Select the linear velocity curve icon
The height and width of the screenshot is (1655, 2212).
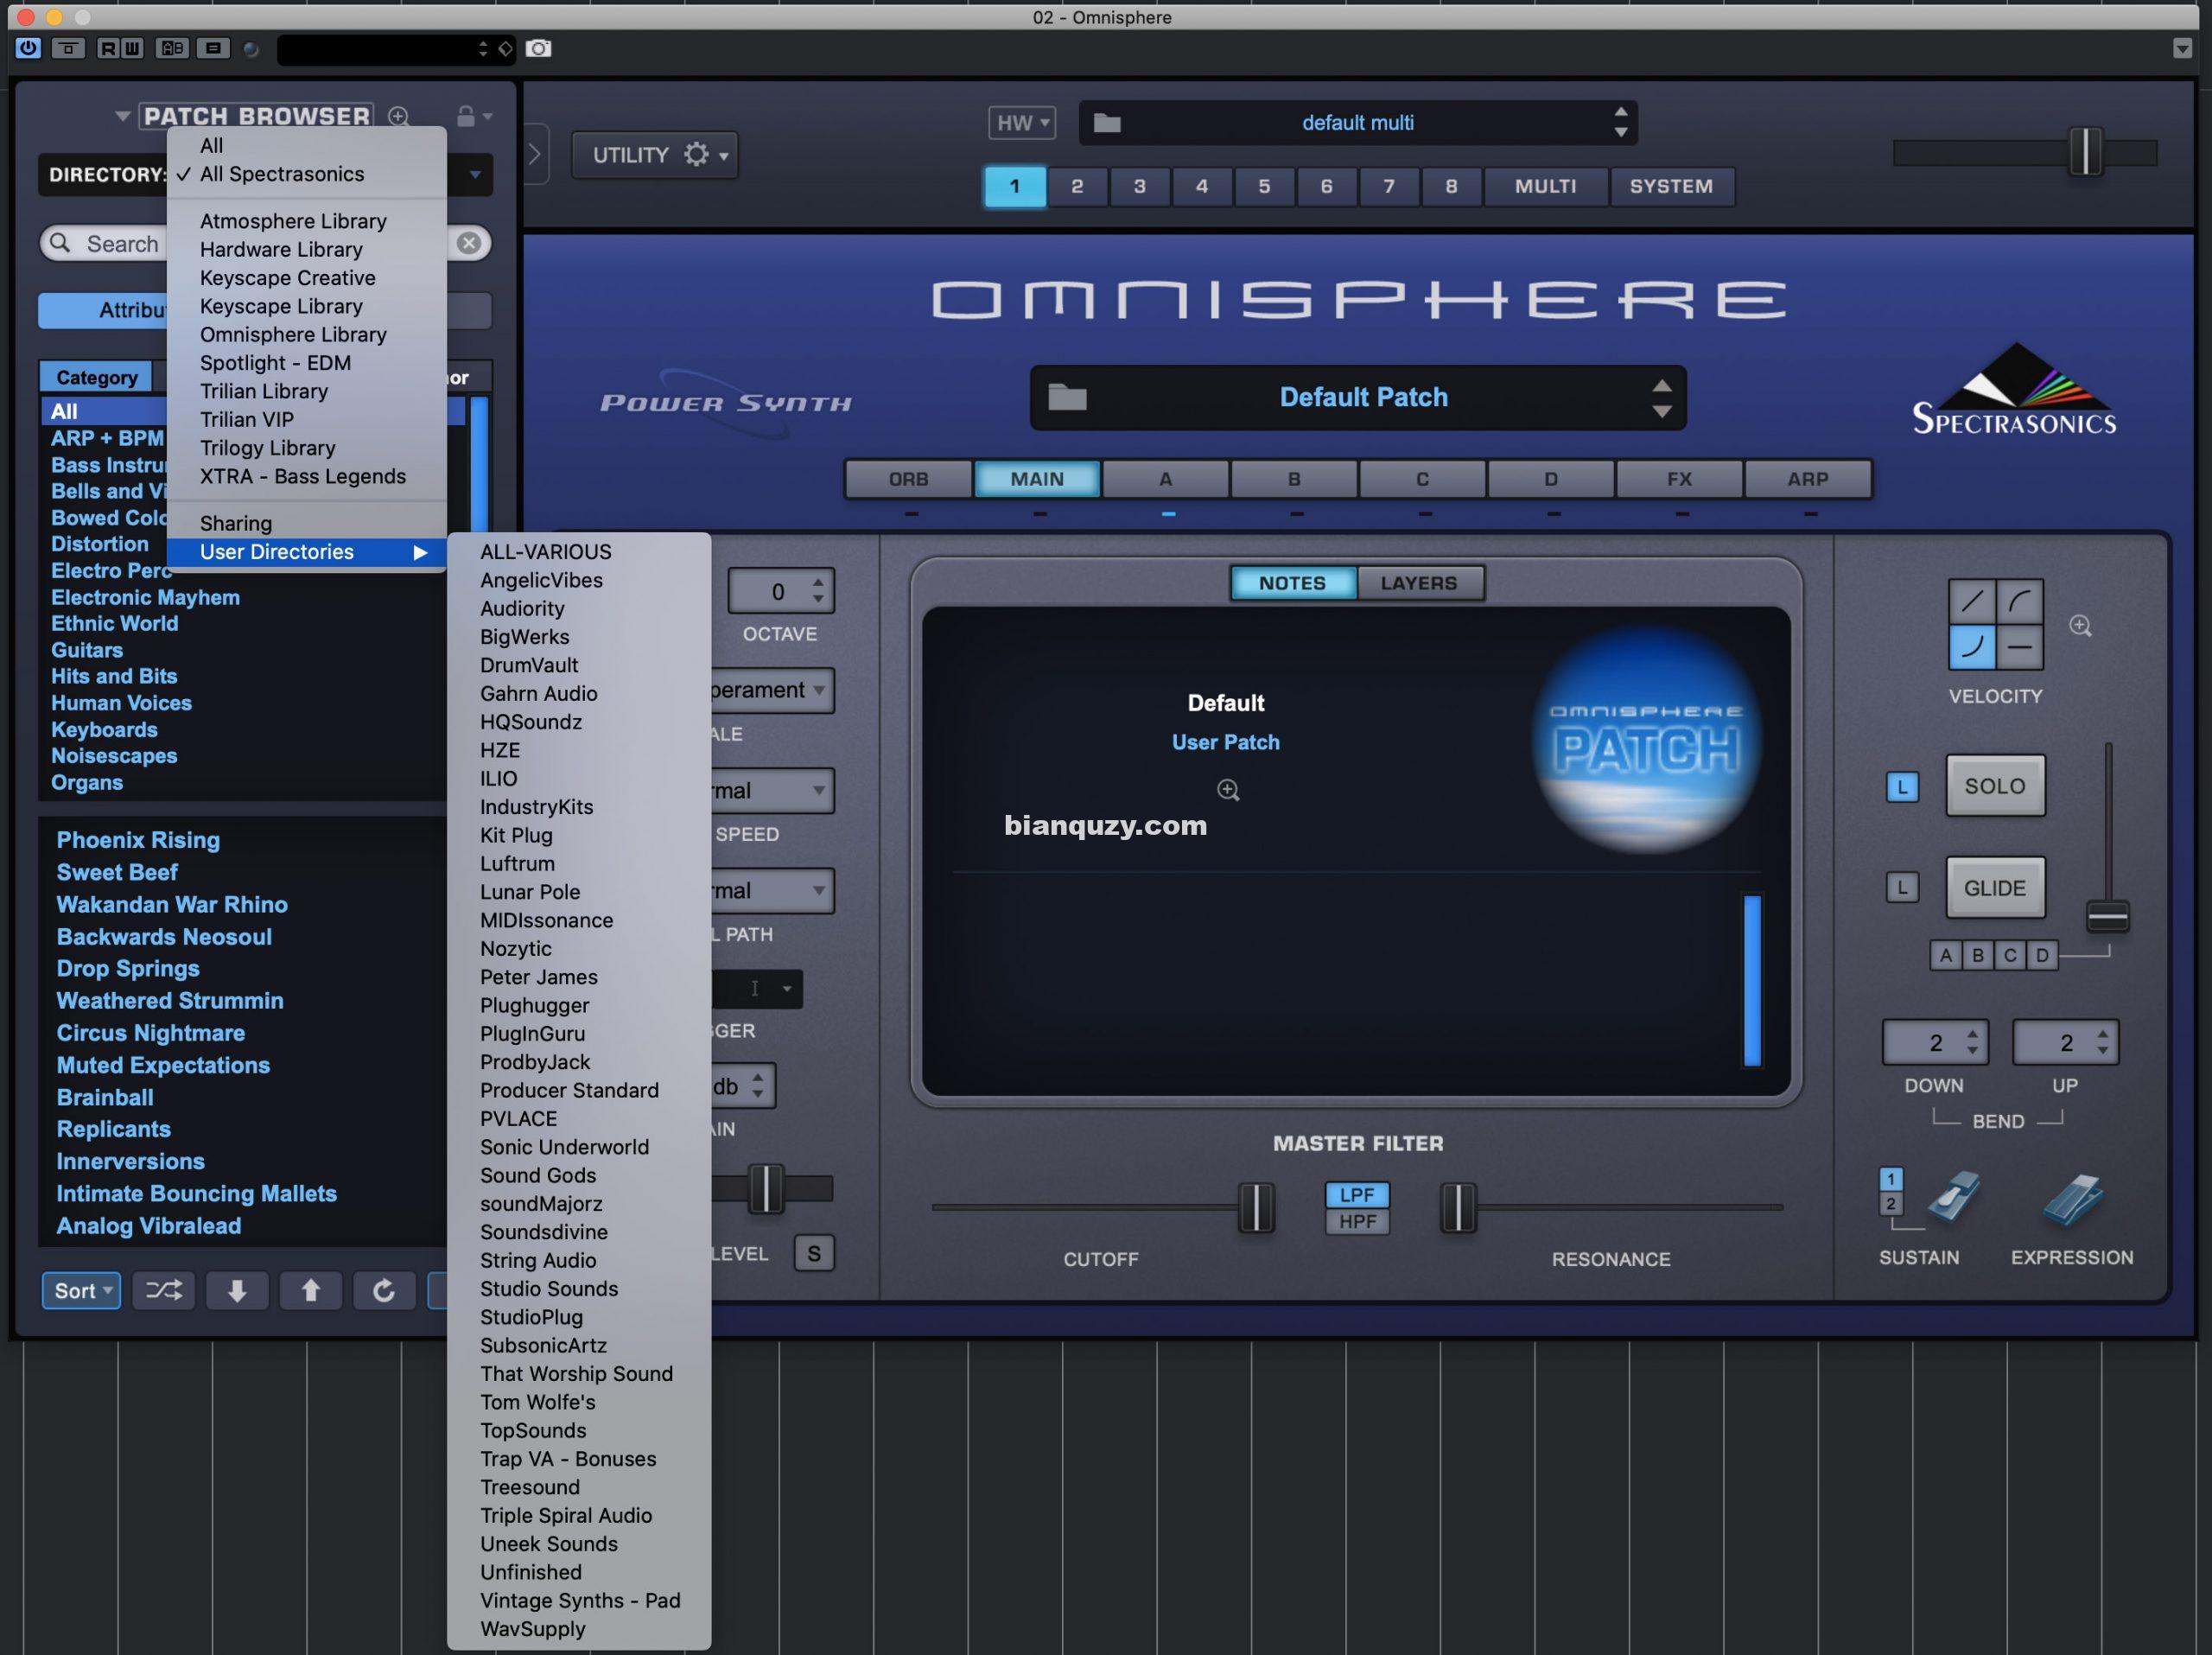click(1971, 602)
